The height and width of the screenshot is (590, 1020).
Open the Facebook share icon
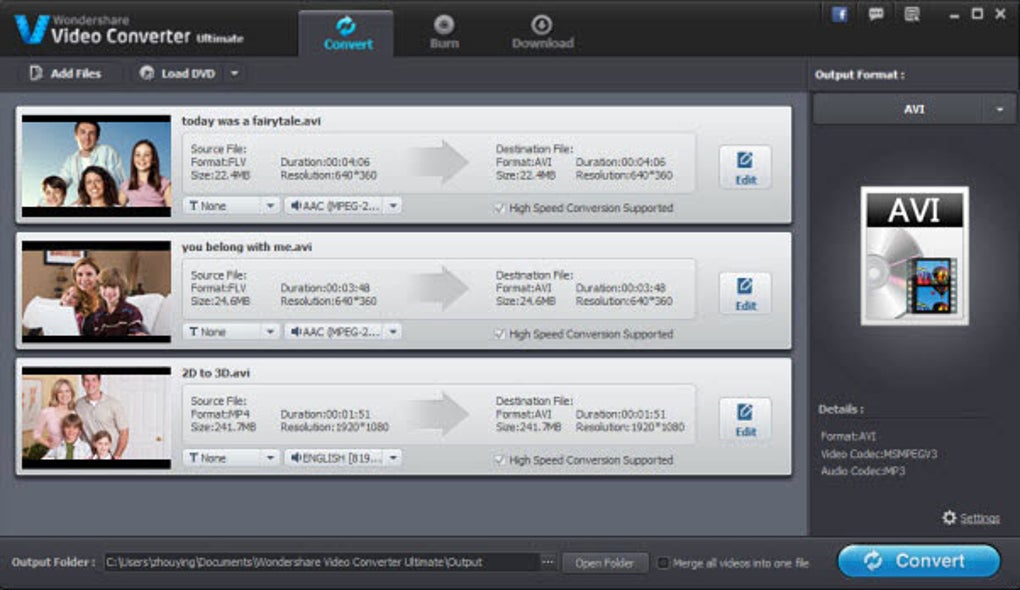click(839, 14)
